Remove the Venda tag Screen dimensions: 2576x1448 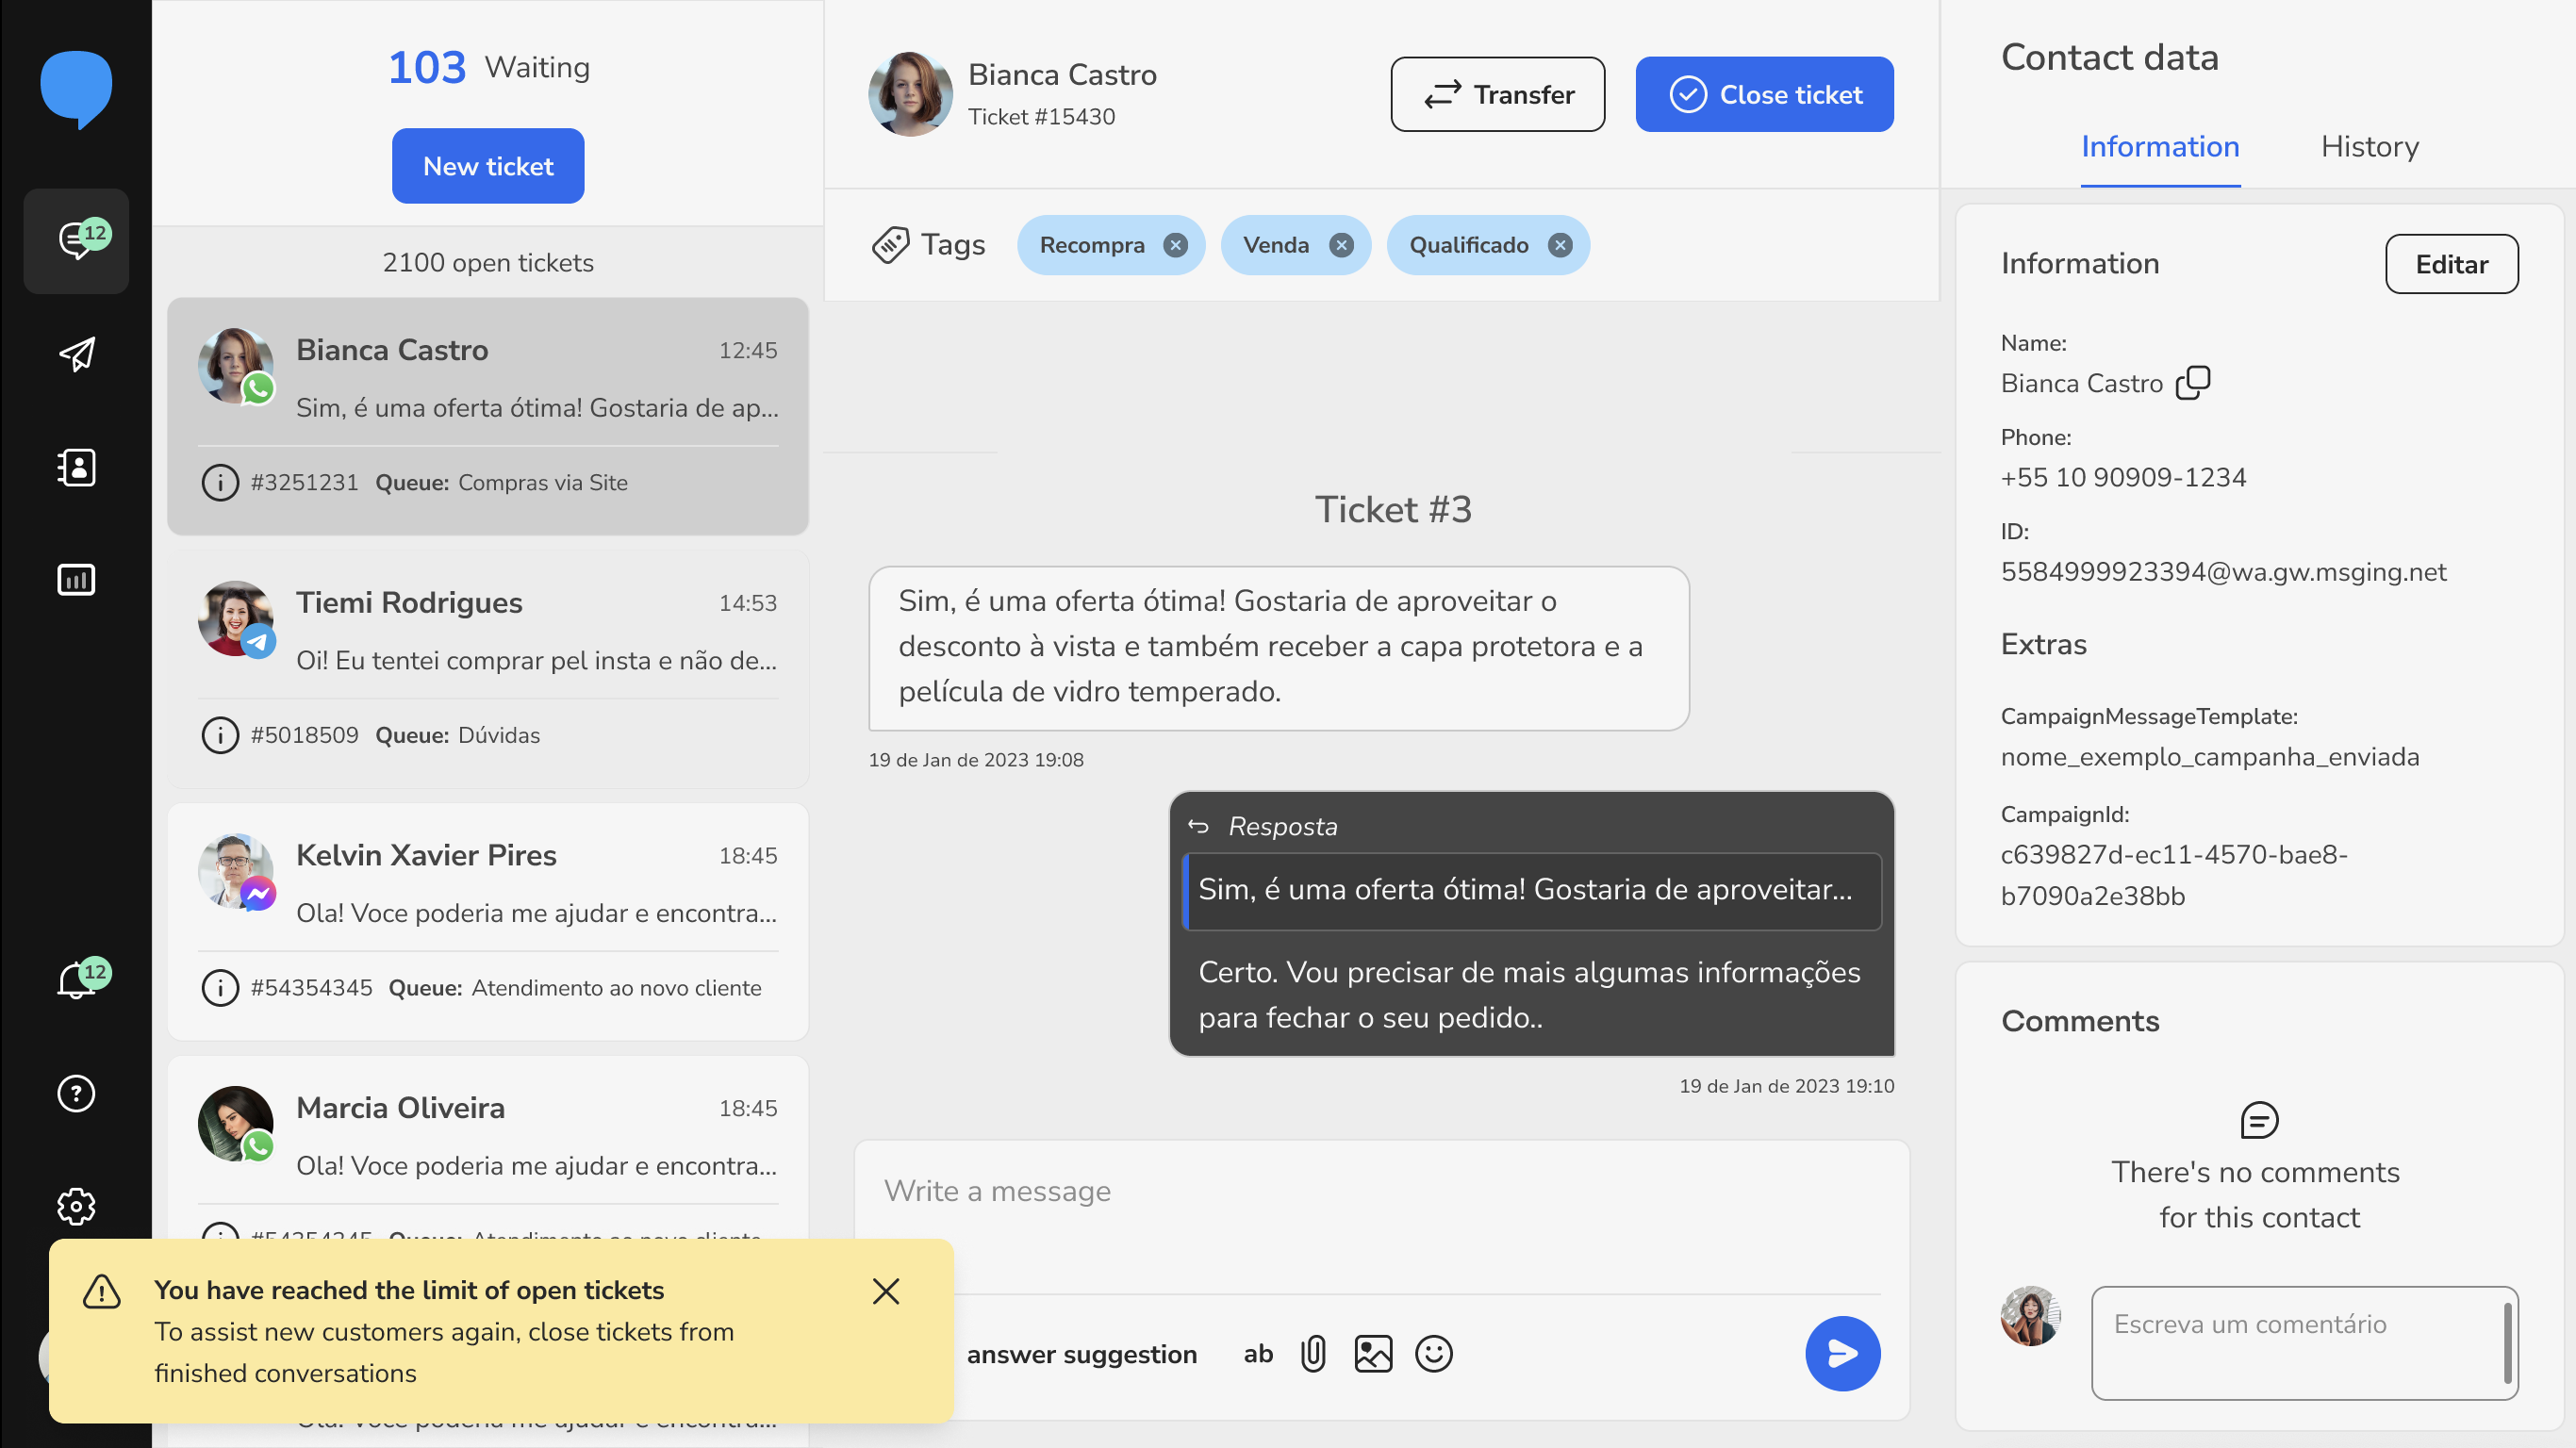pyautogui.click(x=1341, y=245)
